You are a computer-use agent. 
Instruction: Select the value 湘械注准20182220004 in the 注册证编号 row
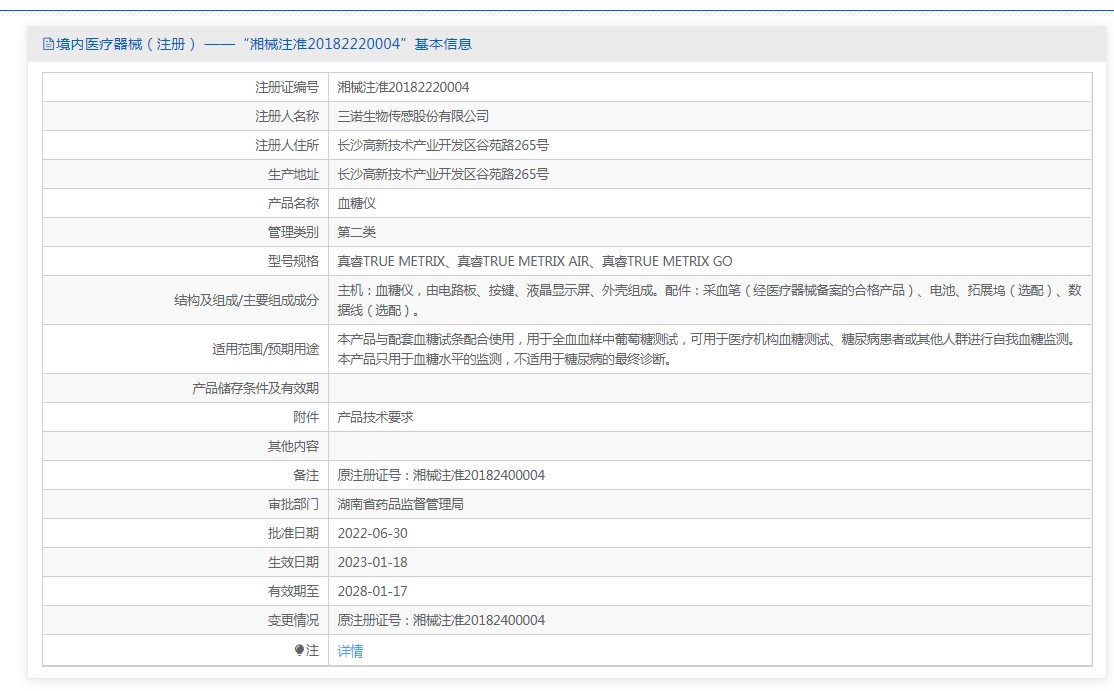(x=404, y=87)
